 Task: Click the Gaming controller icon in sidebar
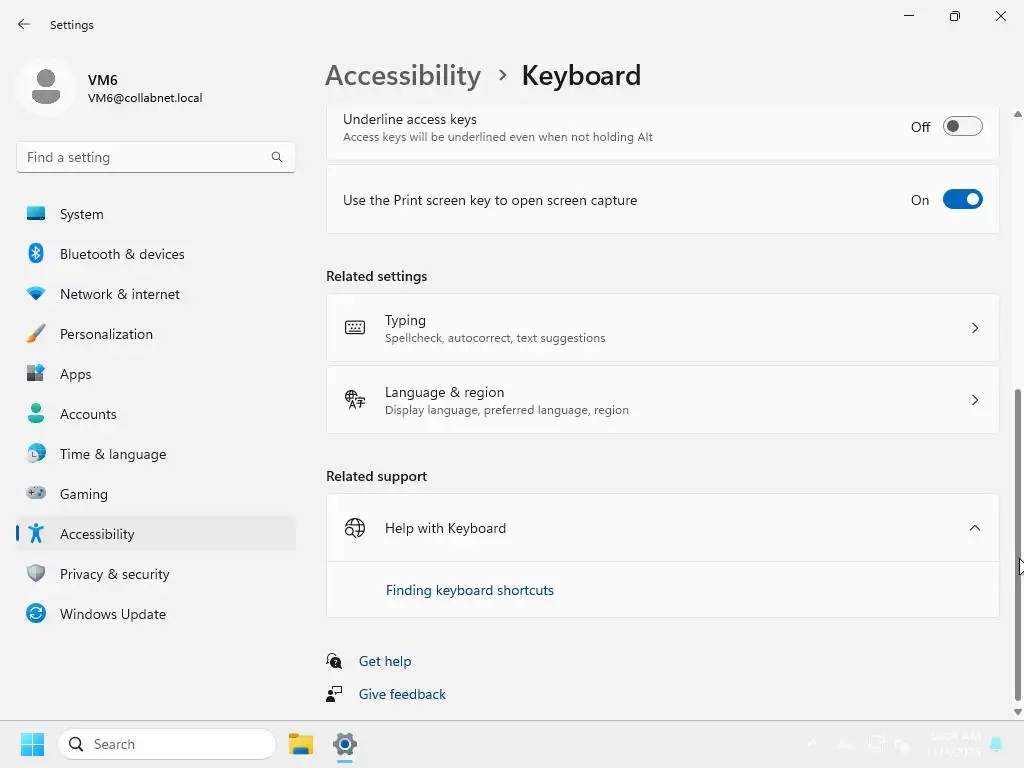tap(36, 494)
